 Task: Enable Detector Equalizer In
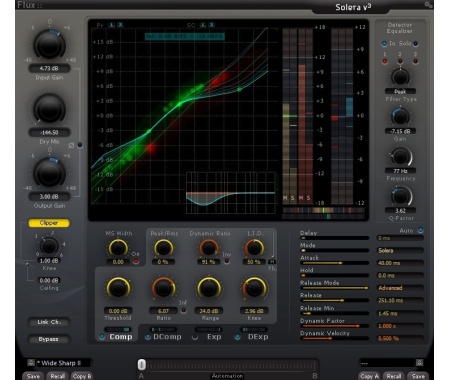tap(384, 43)
